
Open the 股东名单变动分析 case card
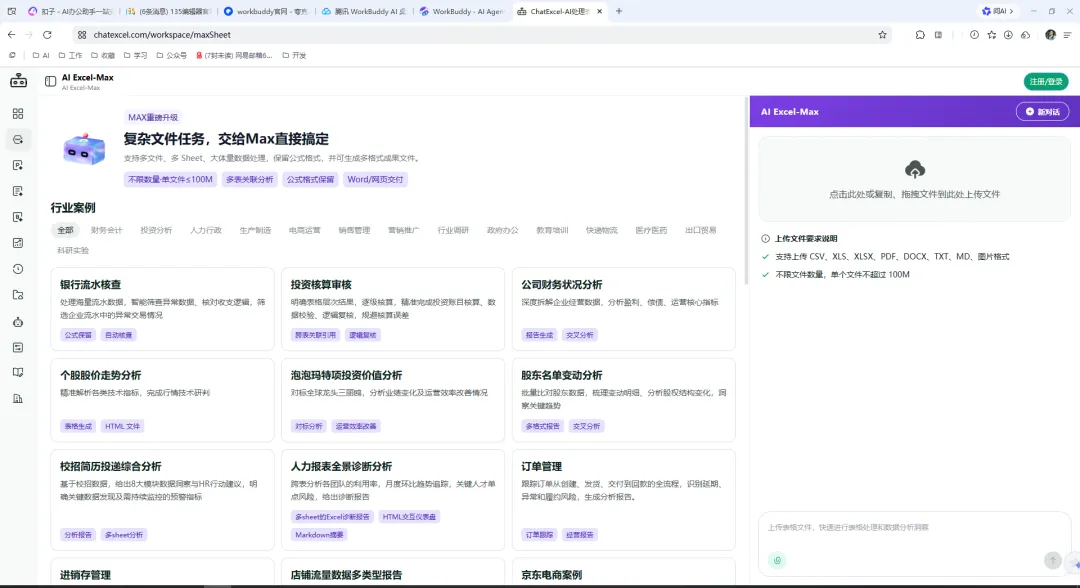[x=623, y=400]
